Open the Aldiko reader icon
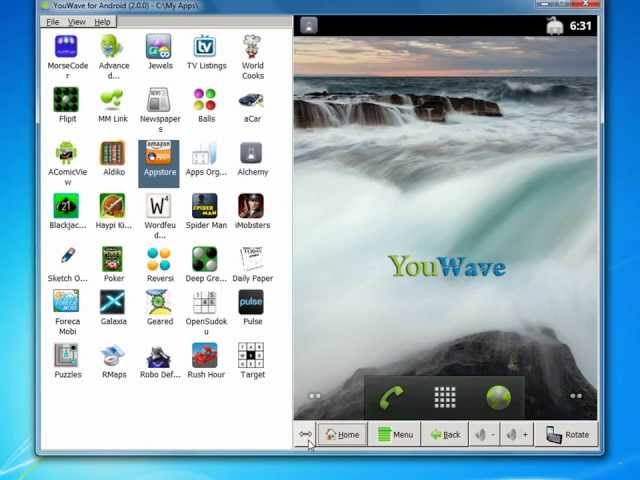Image resolution: width=640 pixels, height=480 pixels. [113, 153]
